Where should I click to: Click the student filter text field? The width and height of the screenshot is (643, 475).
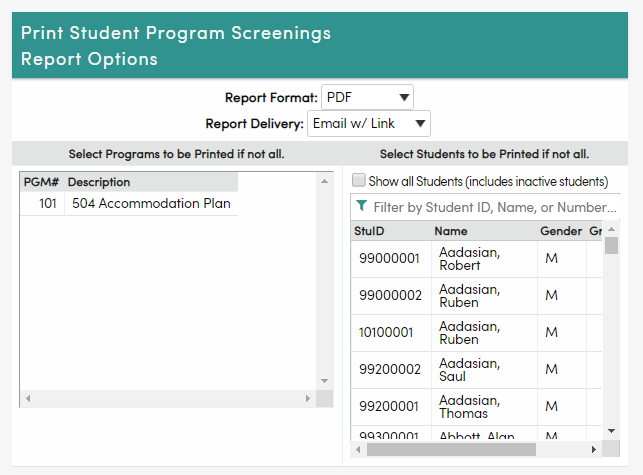[x=494, y=207]
